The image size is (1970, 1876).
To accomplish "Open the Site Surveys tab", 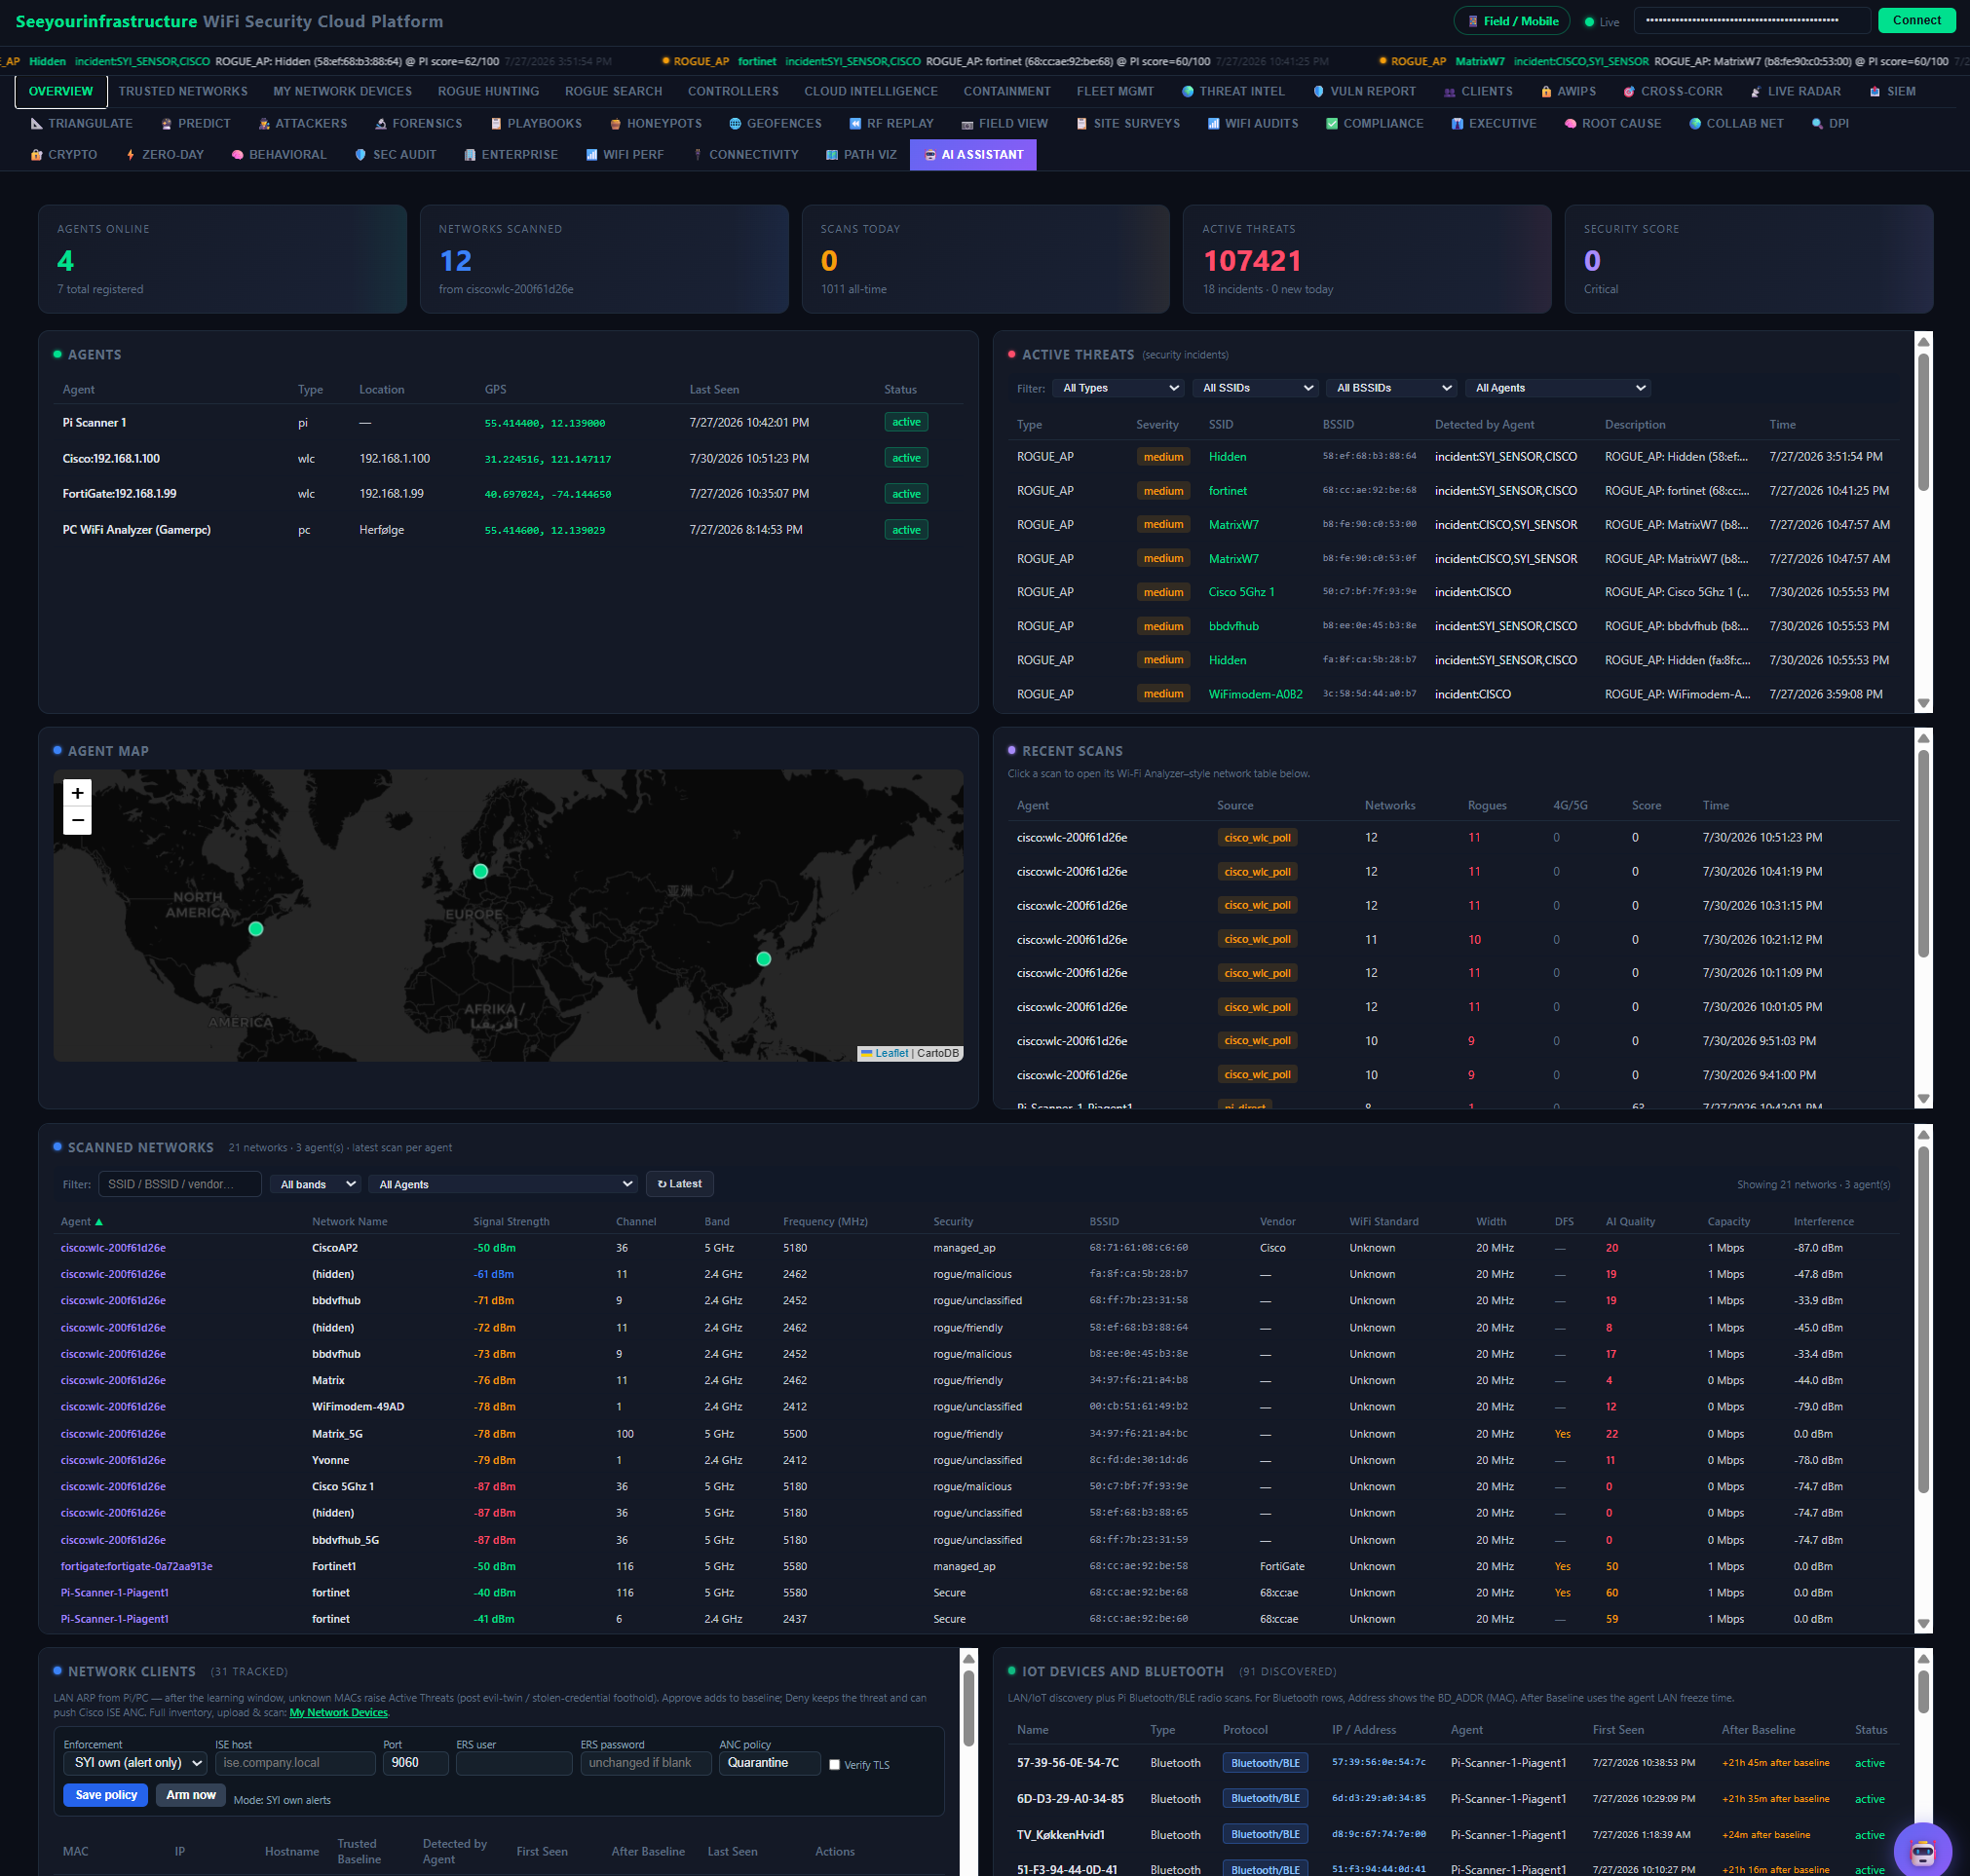I will coord(1127,123).
